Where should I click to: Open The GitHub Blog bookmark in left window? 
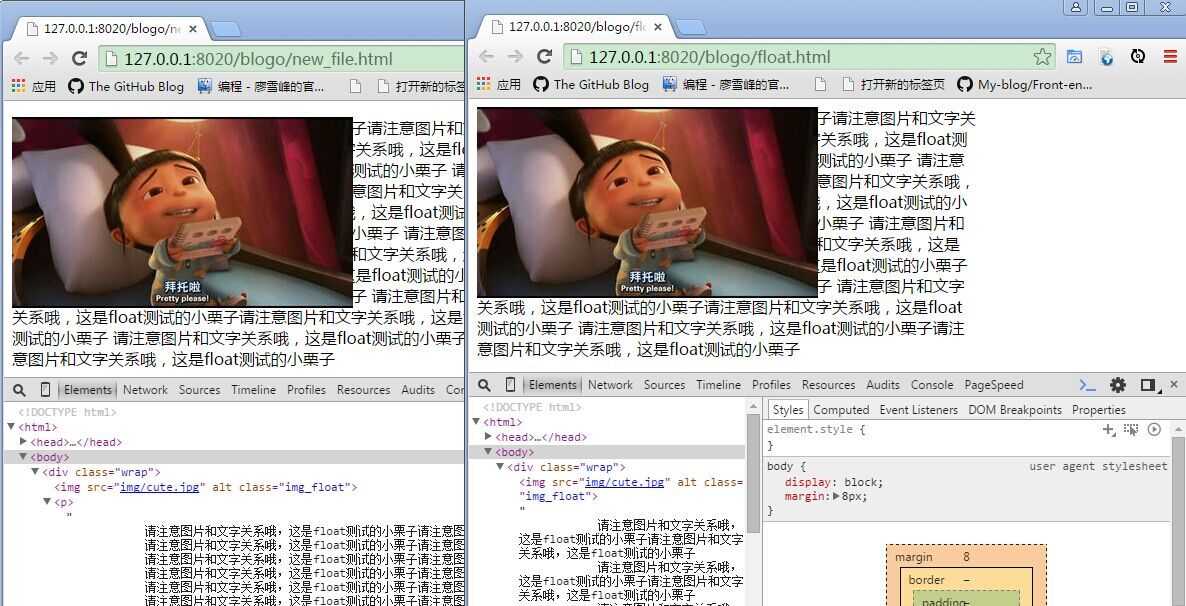[x=126, y=86]
